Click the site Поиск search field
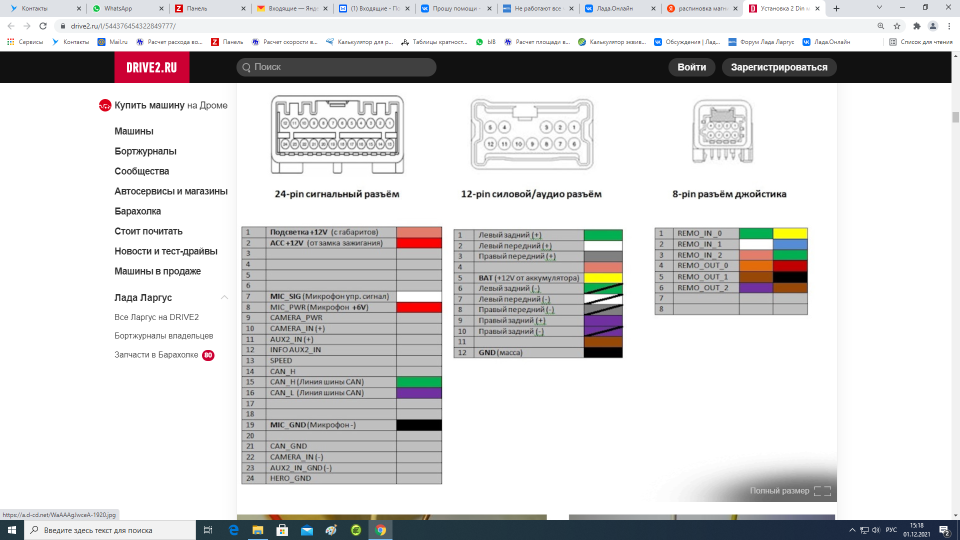960x540 pixels. point(336,67)
